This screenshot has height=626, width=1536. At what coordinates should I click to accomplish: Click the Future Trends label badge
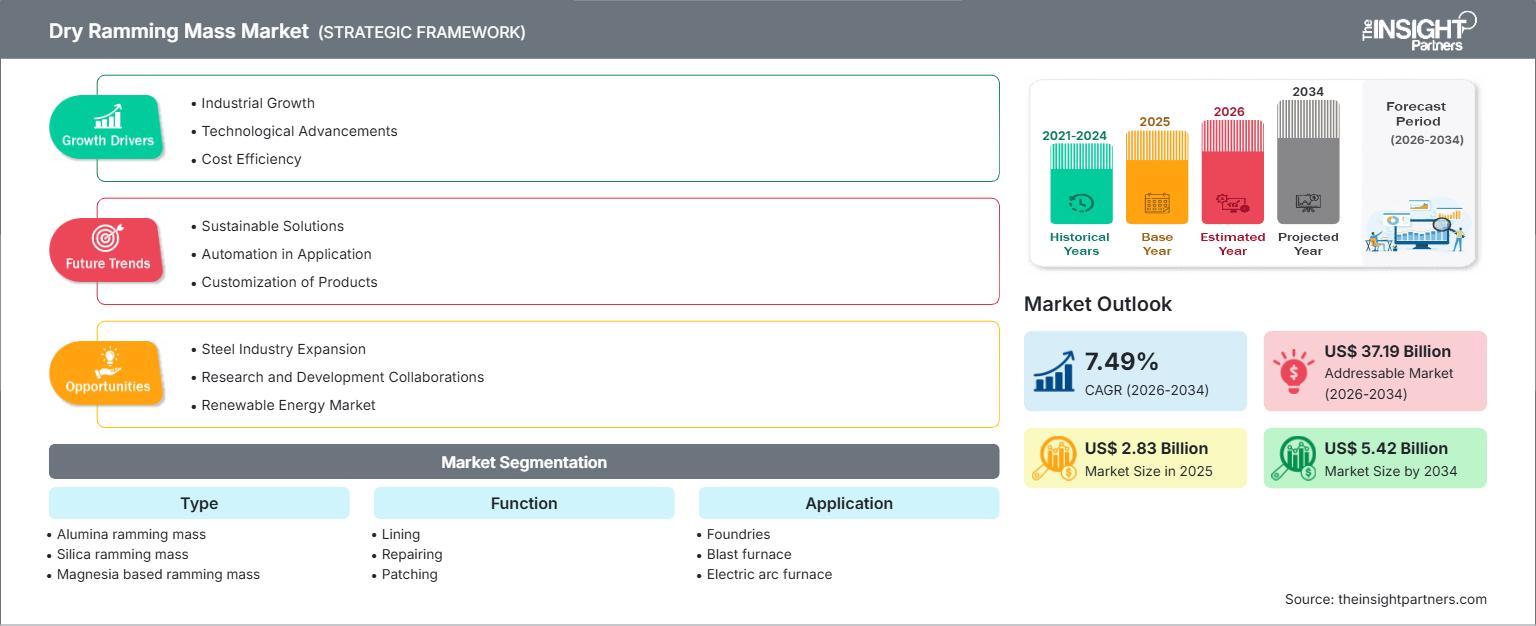(107, 250)
